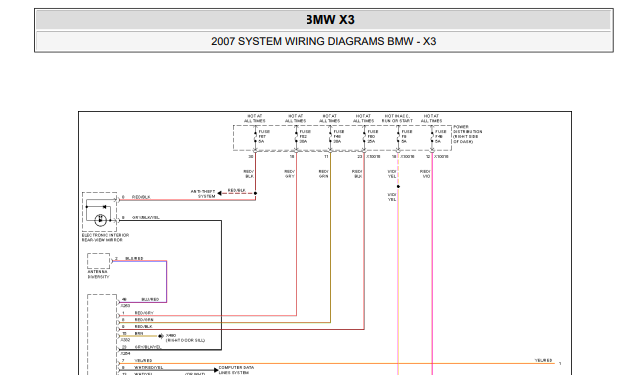Click the orange yellow/red horizontal wire
Viewport: 634px width, 375px height.
click(x=336, y=364)
